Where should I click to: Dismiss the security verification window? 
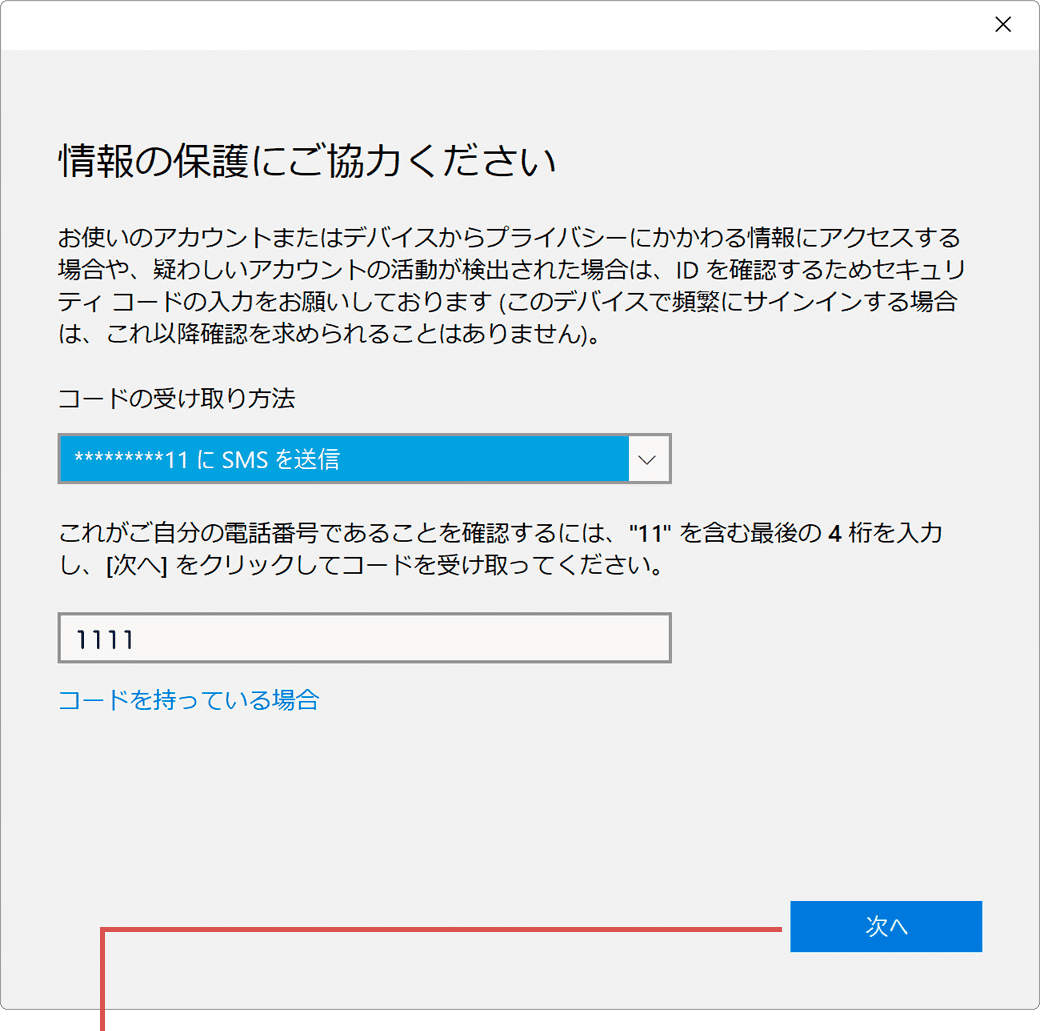(1003, 24)
